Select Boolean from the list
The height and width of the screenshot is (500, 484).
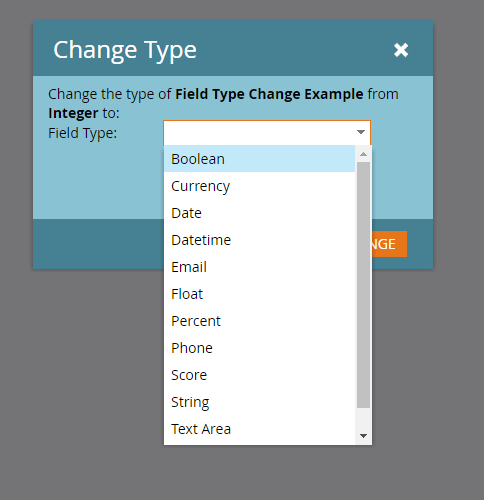pos(260,159)
